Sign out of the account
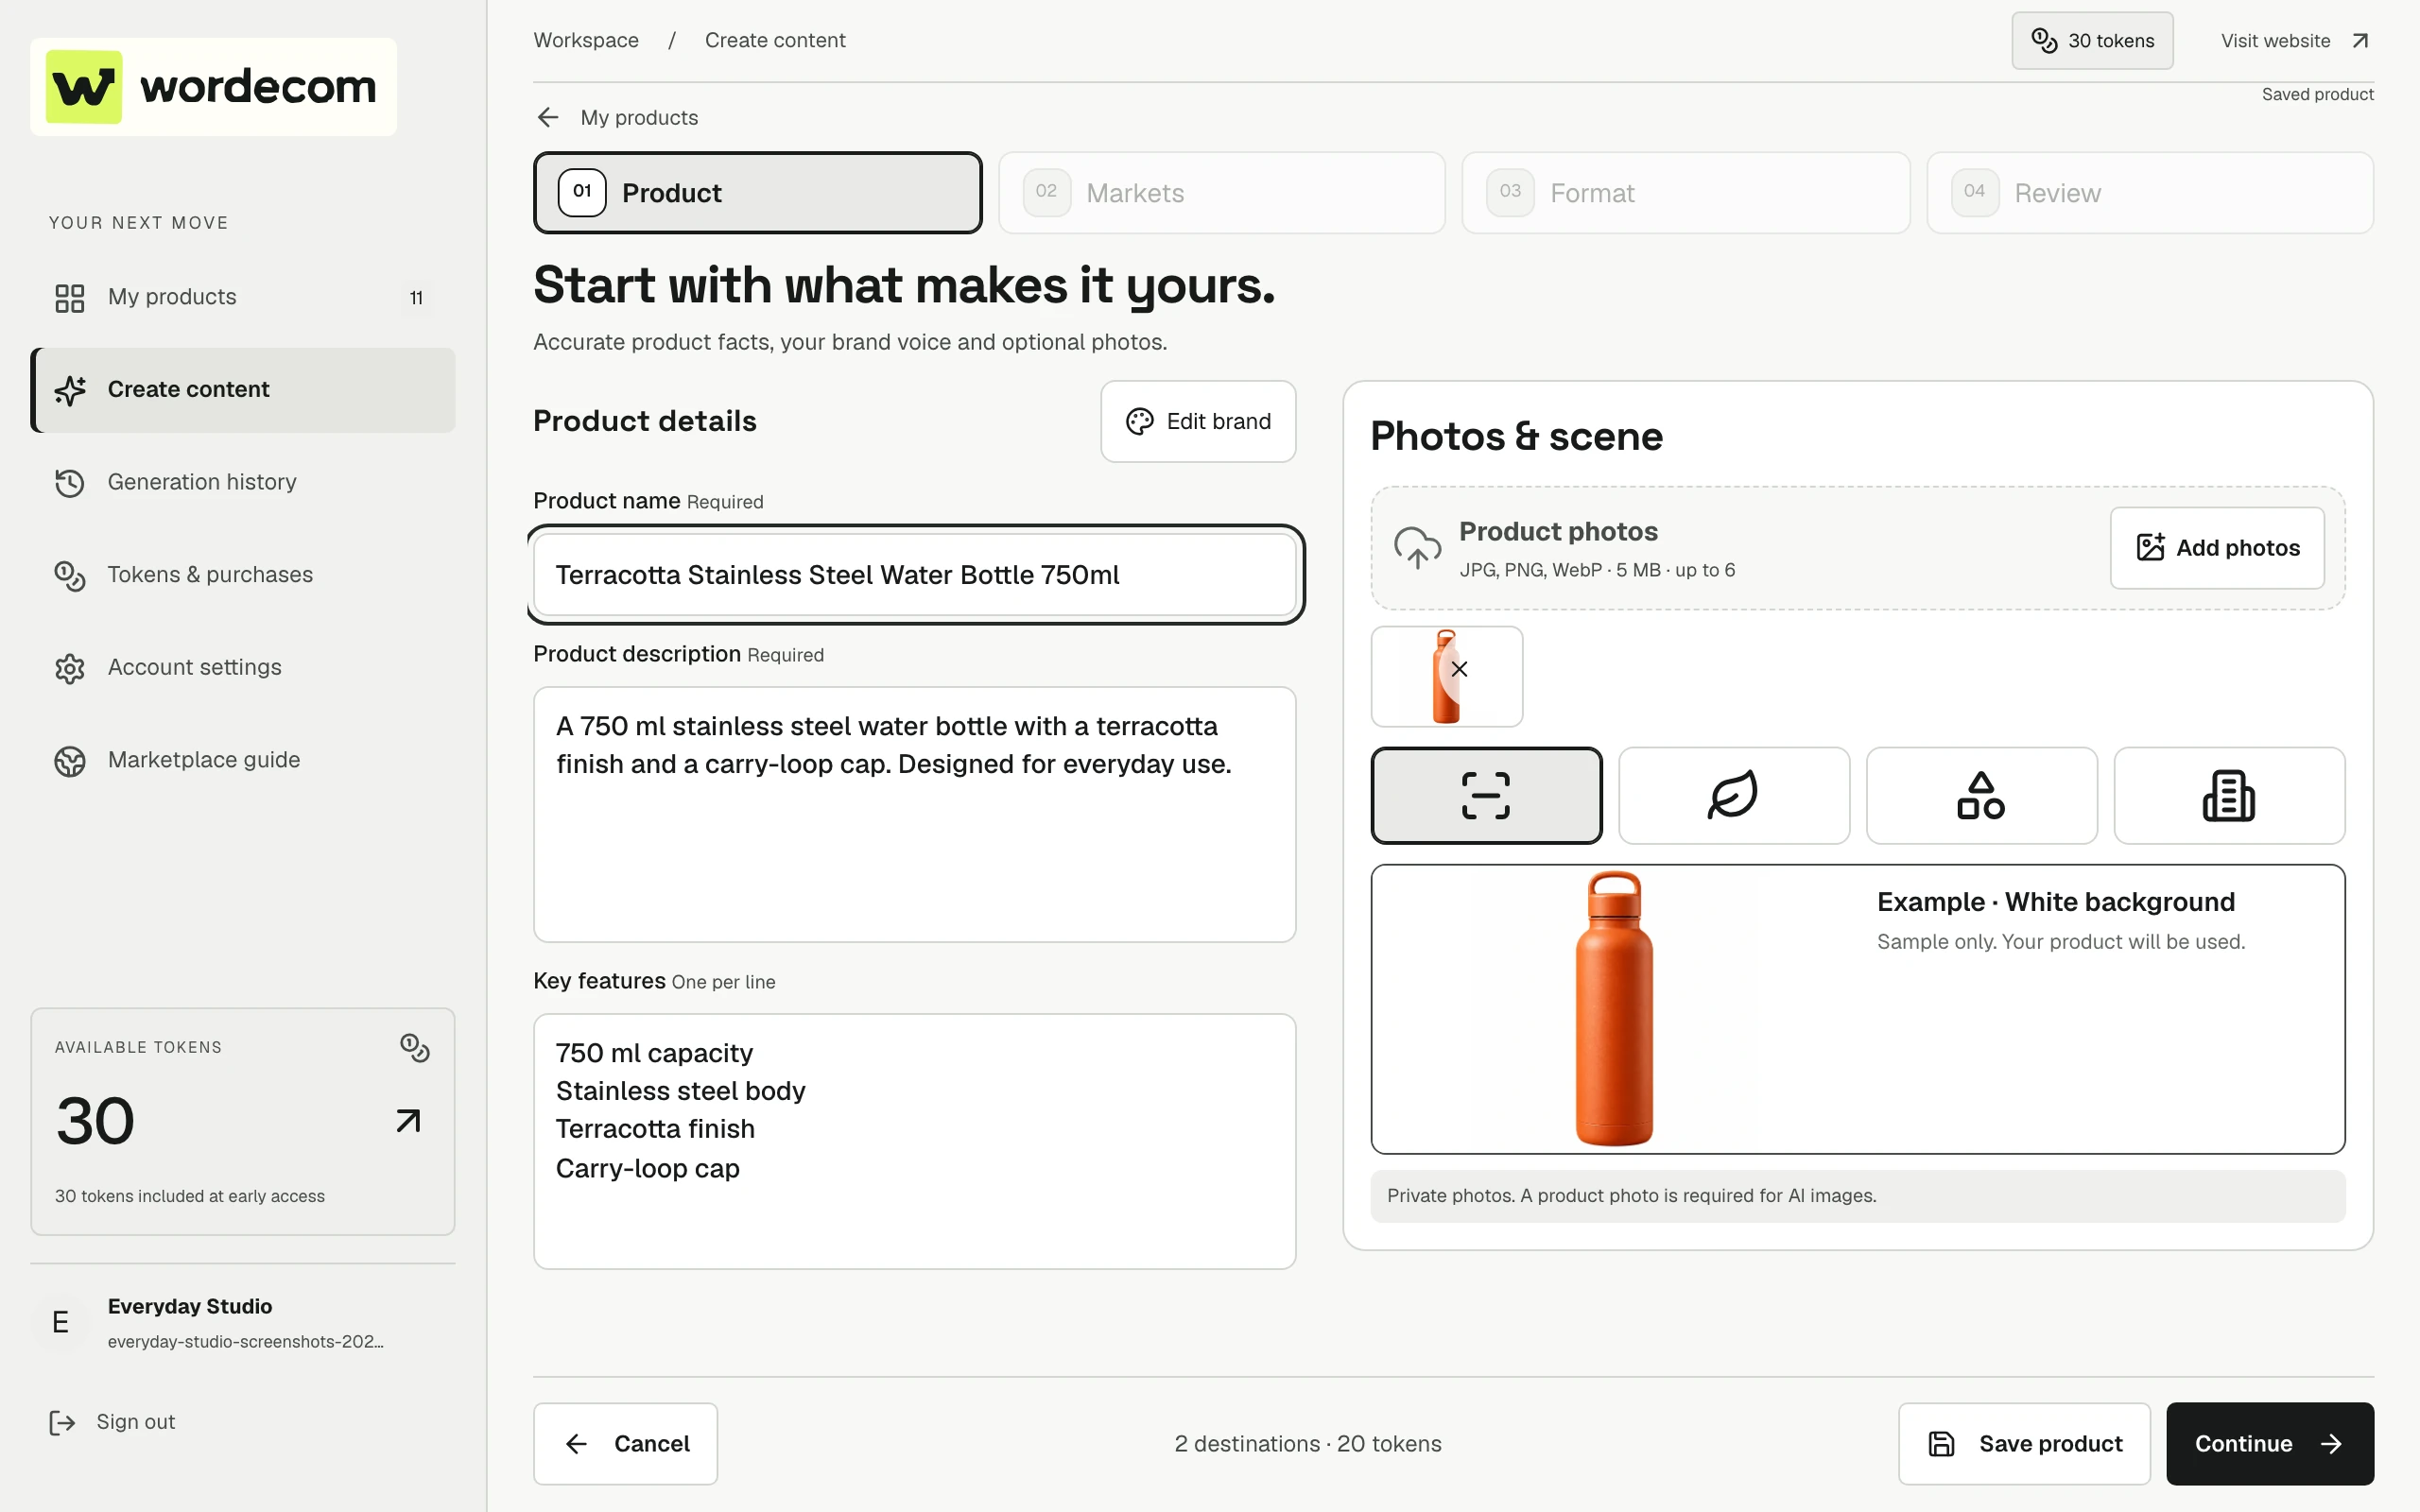 113,1422
